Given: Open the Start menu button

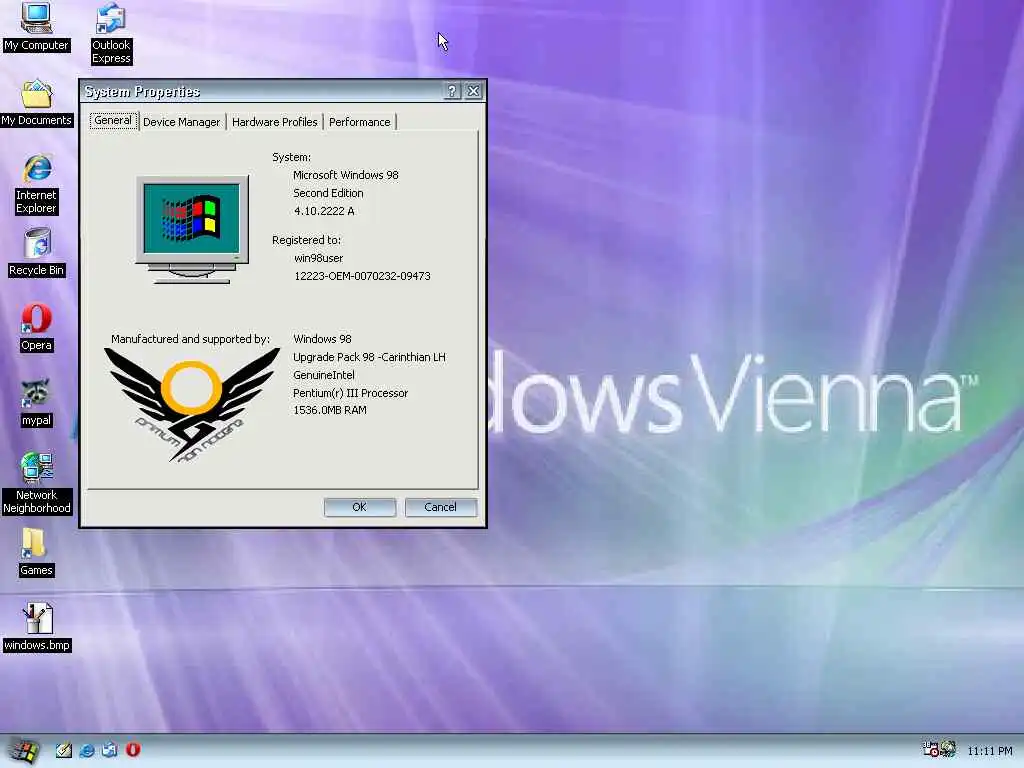Looking at the screenshot, I should [x=23, y=751].
